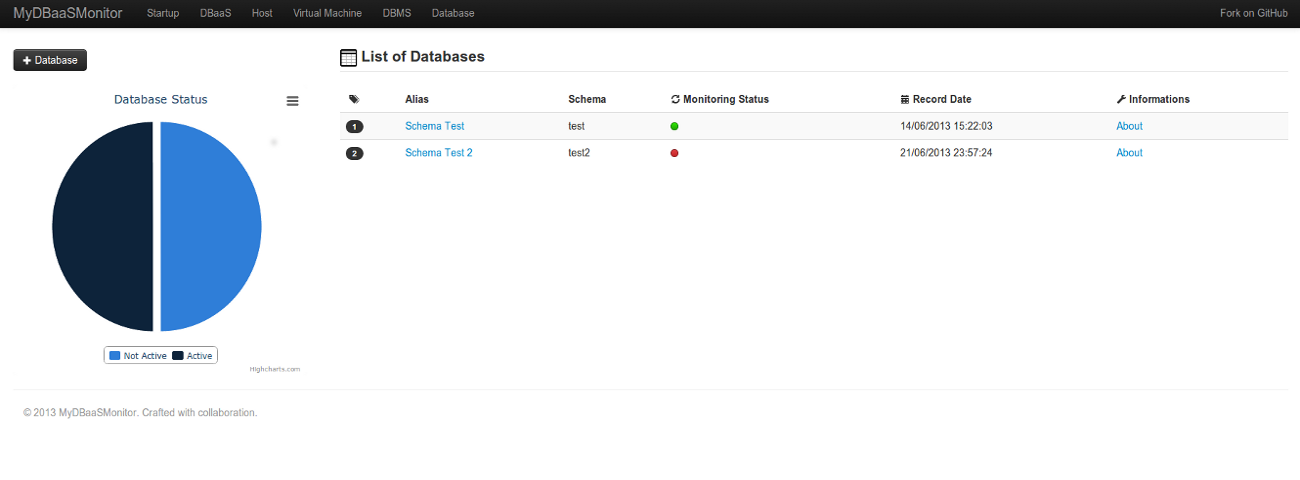1300x480 pixels.
Task: Open the Fork on GitHub link
Action: coord(1254,13)
